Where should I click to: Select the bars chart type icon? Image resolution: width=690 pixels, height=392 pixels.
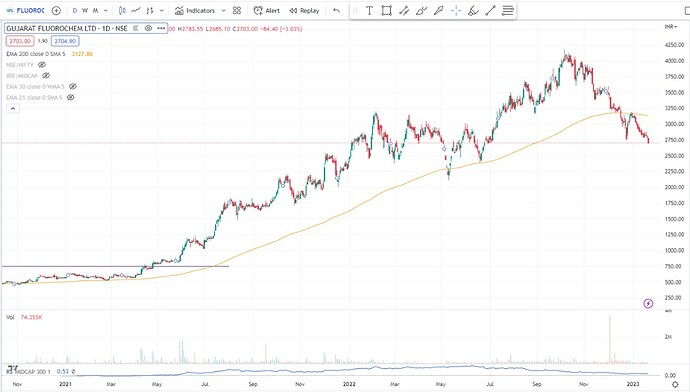150,11
